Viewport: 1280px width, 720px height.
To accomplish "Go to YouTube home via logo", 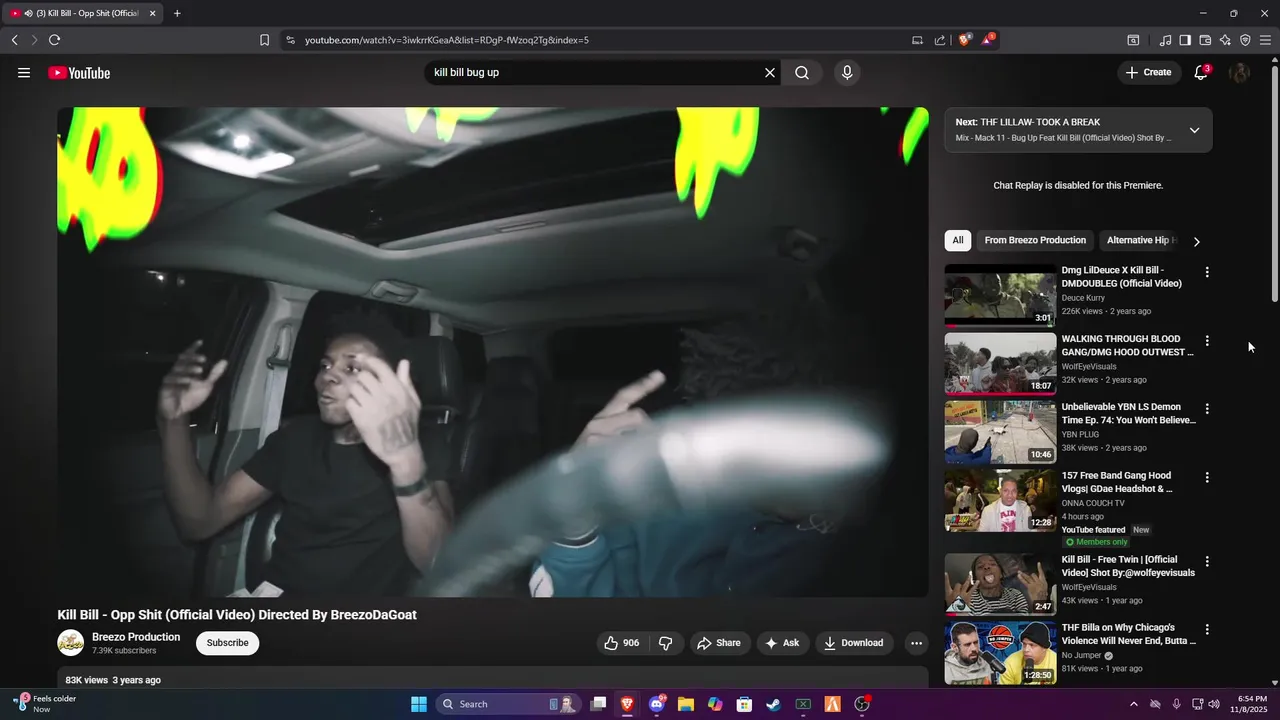I will (79, 73).
